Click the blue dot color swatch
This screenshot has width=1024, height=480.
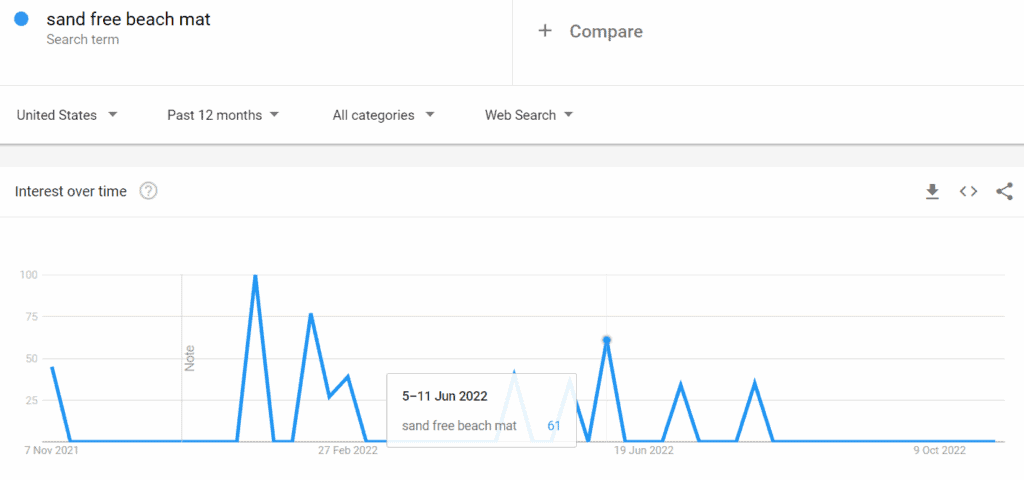(x=21, y=19)
